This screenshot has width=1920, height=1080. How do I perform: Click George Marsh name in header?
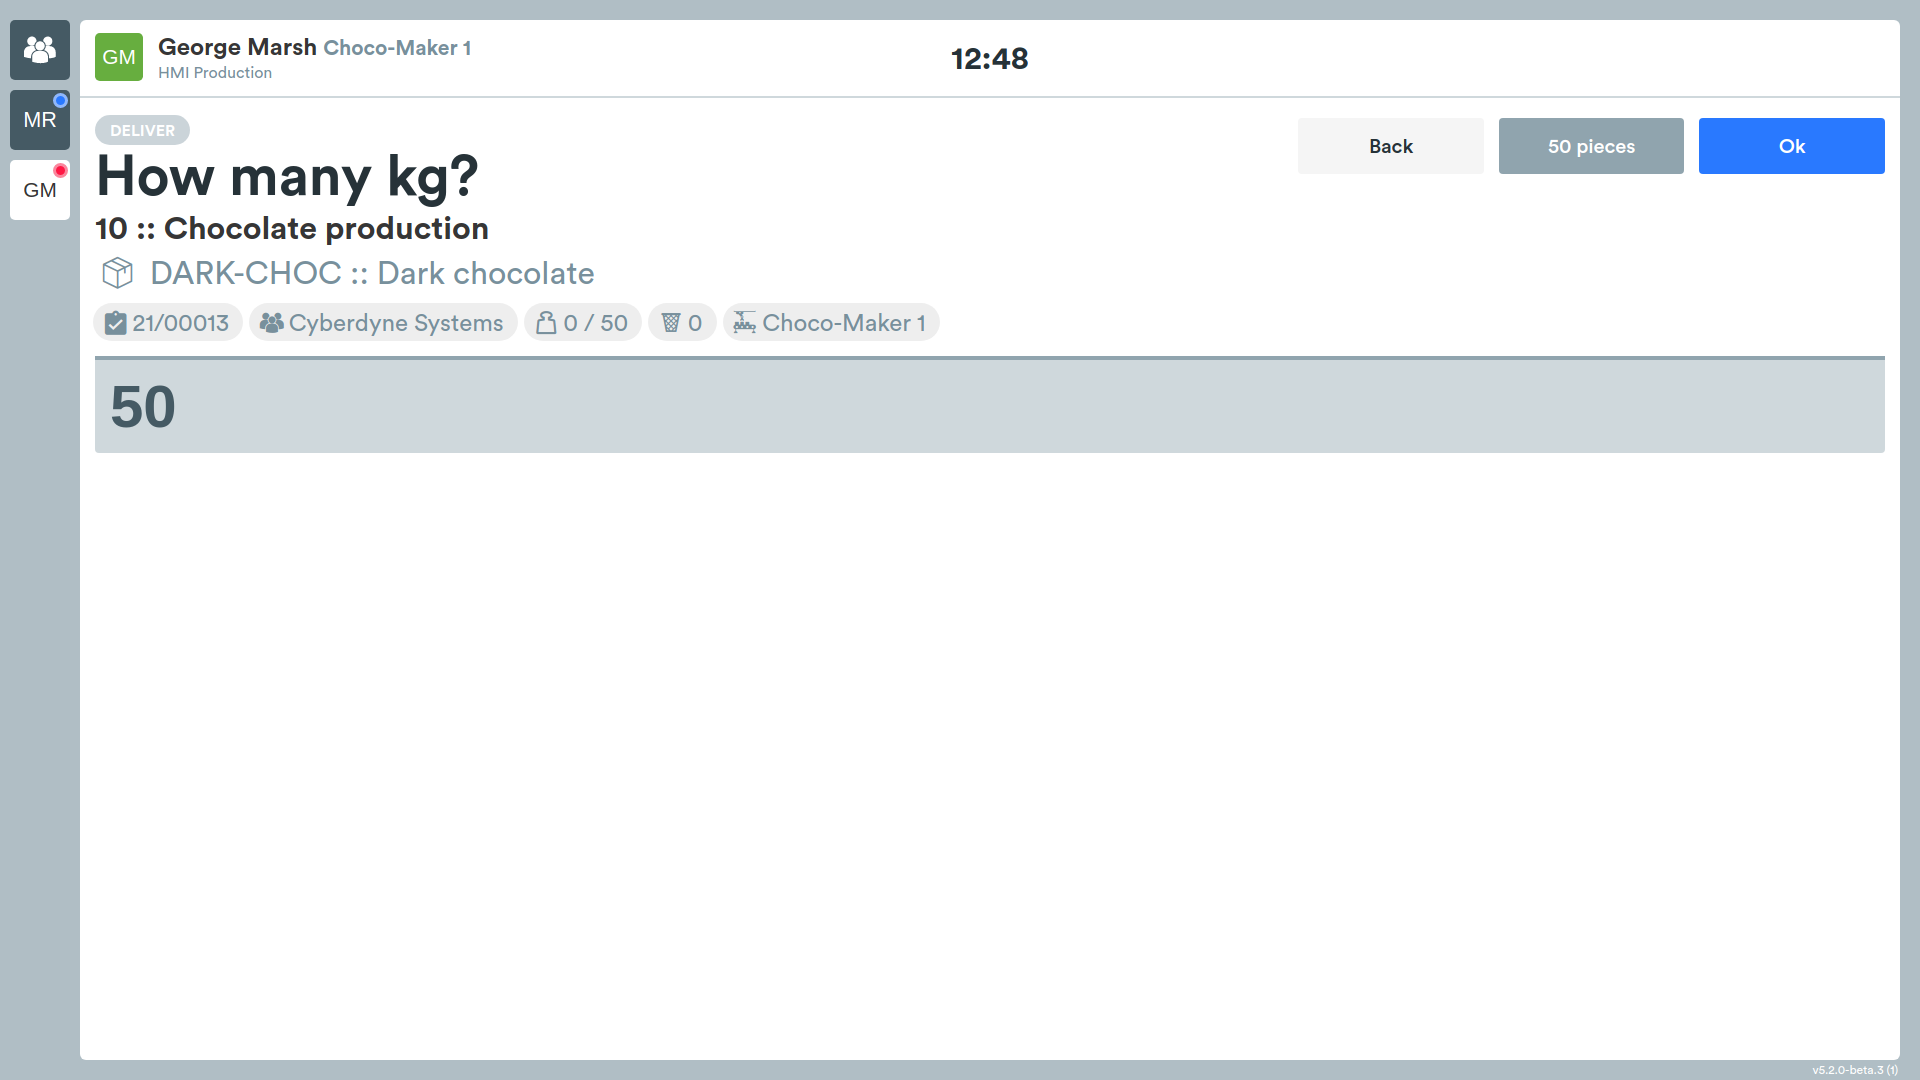pyautogui.click(x=237, y=47)
